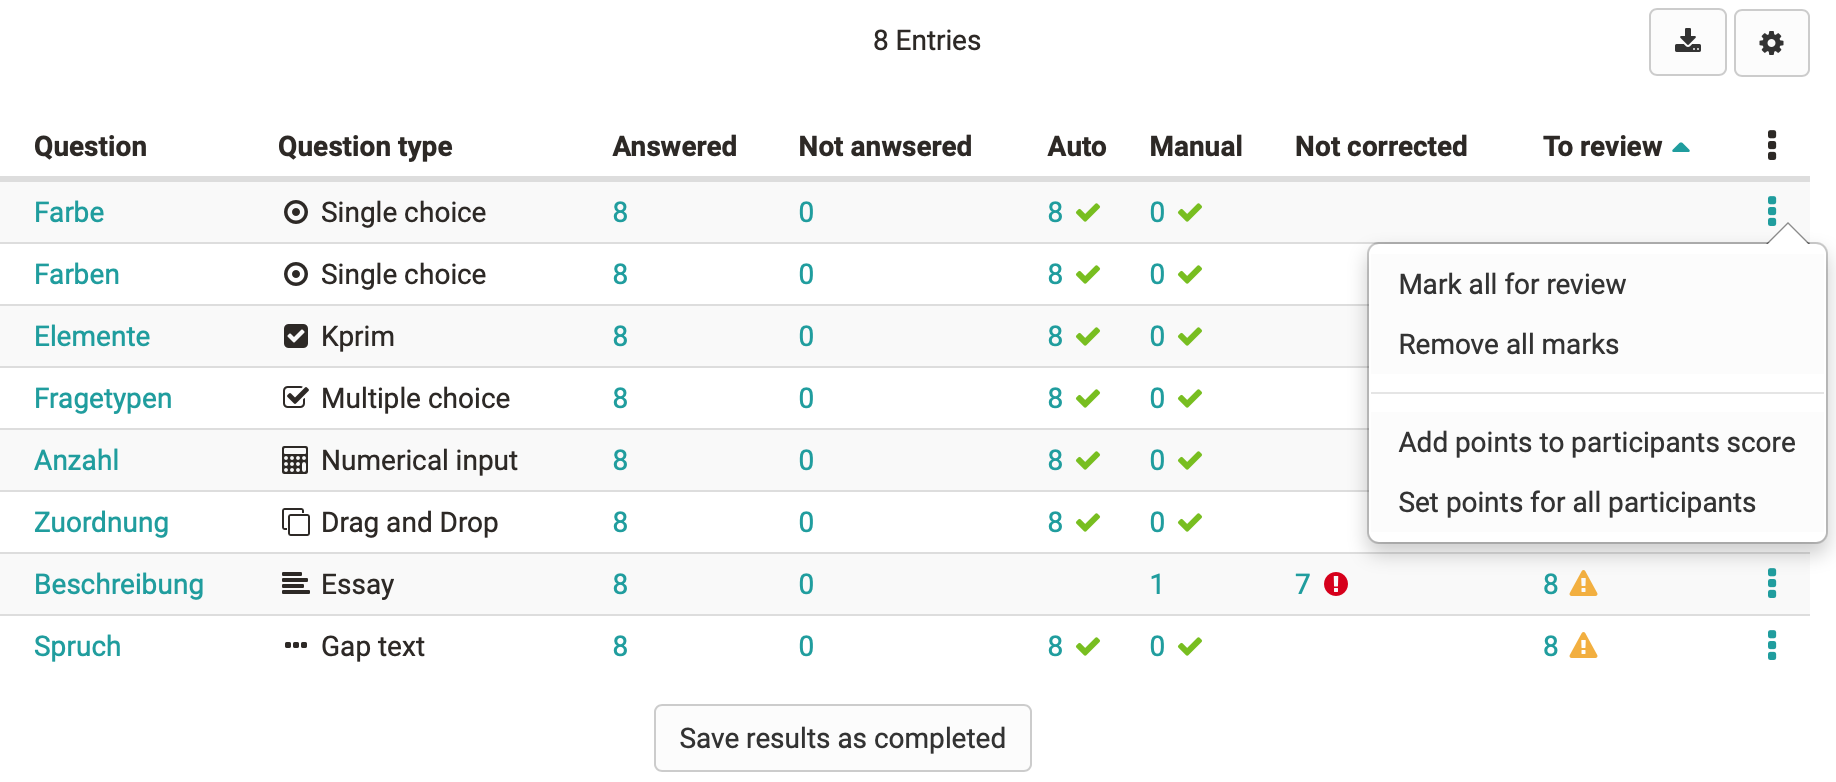Click the download export icon button
This screenshot has width=1836, height=782.
click(x=1687, y=42)
